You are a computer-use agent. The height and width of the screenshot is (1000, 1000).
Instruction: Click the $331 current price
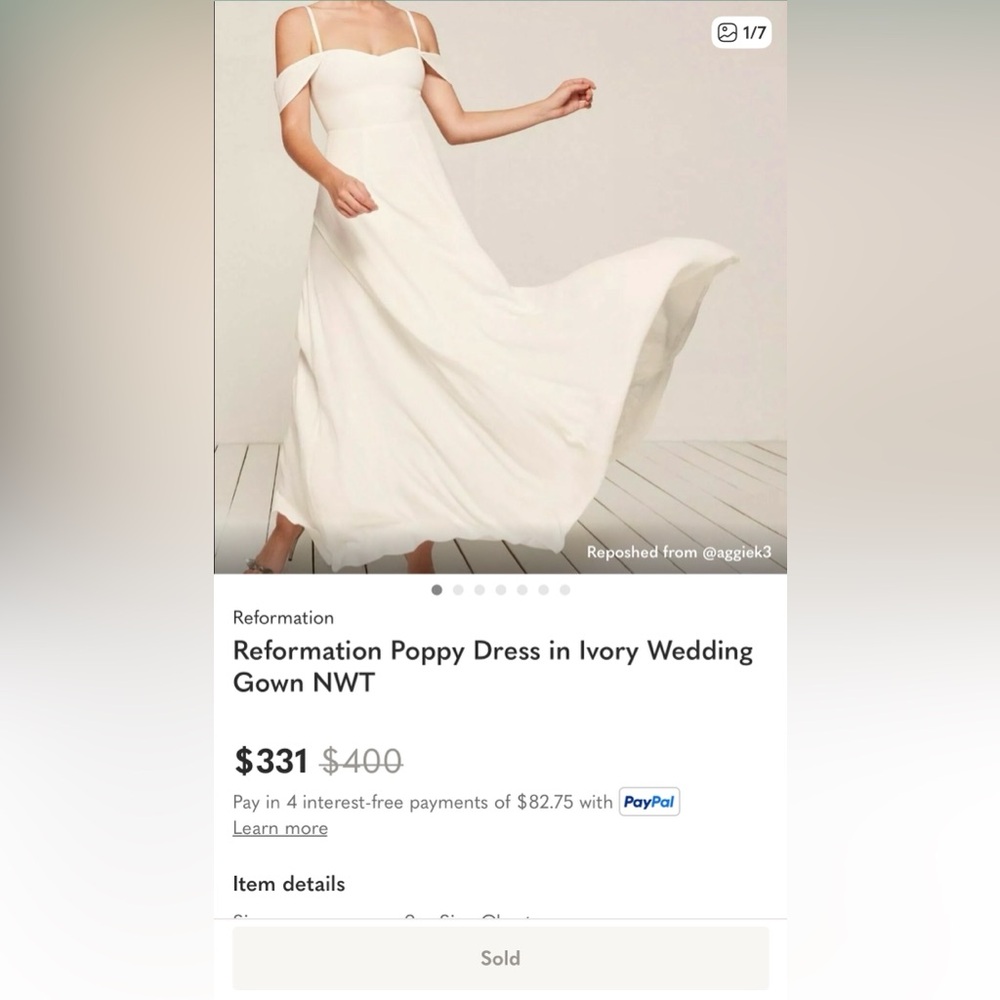(272, 761)
